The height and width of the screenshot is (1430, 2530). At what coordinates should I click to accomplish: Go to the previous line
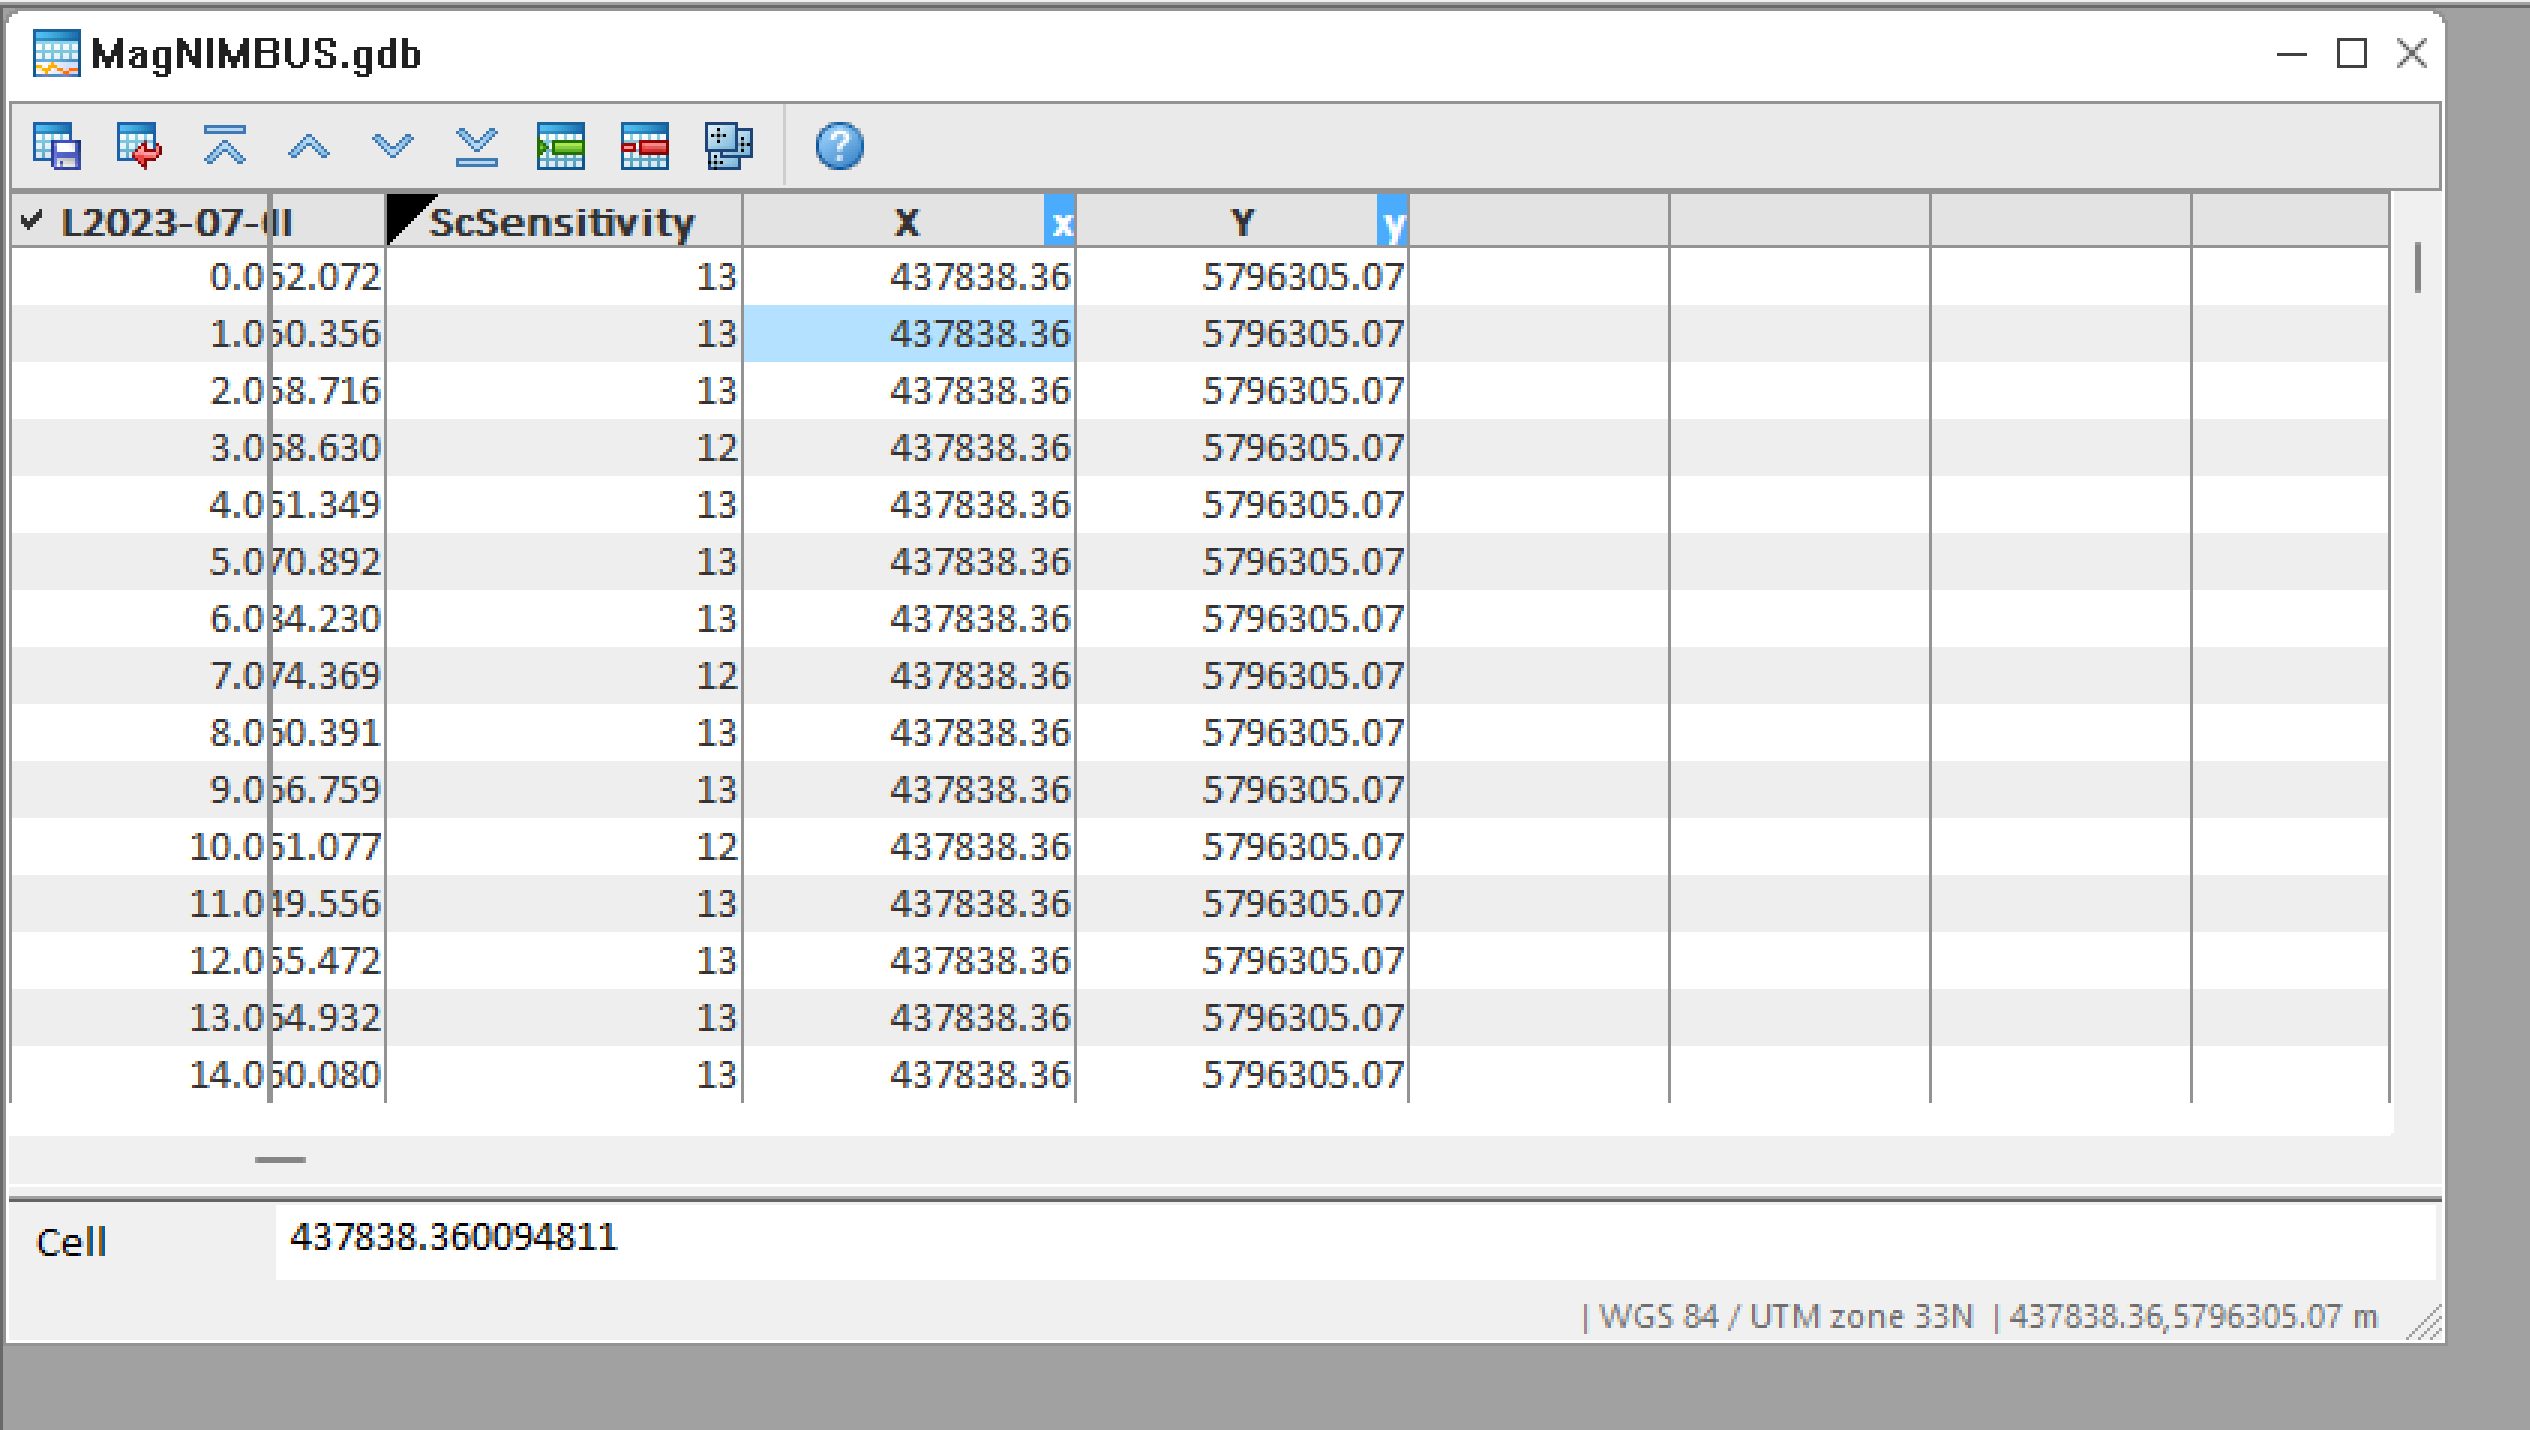(310, 148)
